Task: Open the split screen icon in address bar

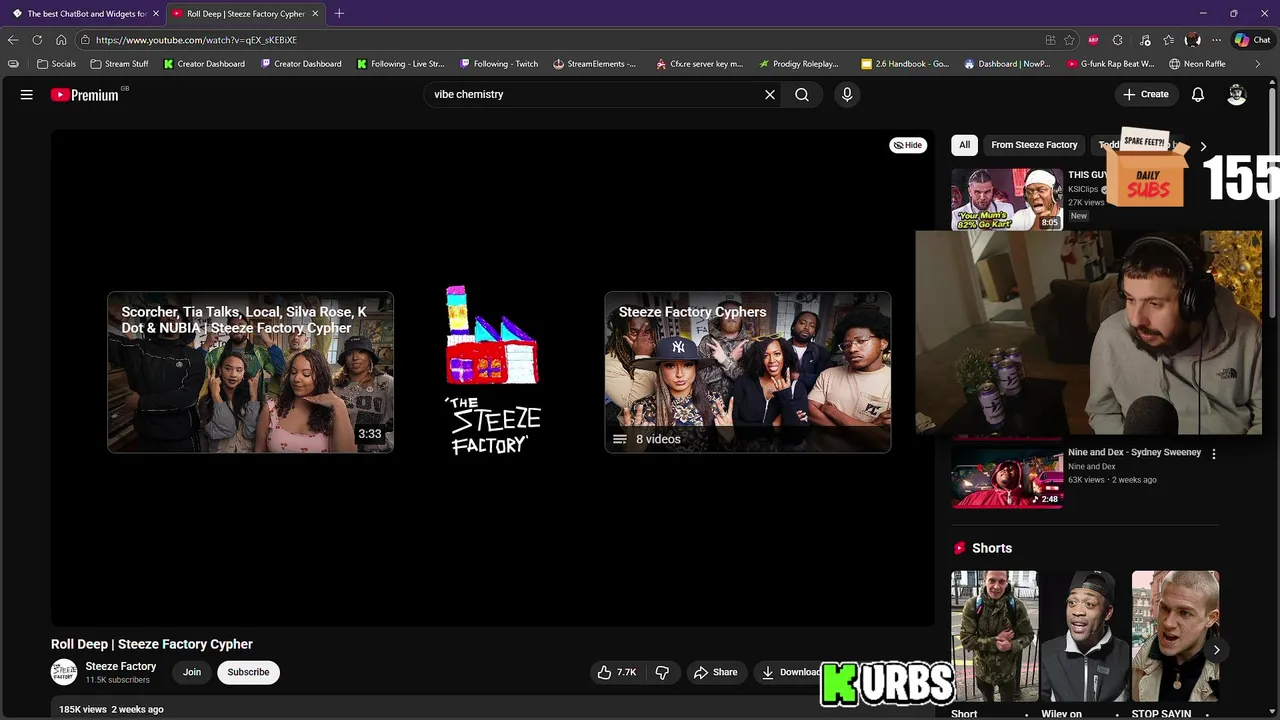Action: tap(1050, 40)
